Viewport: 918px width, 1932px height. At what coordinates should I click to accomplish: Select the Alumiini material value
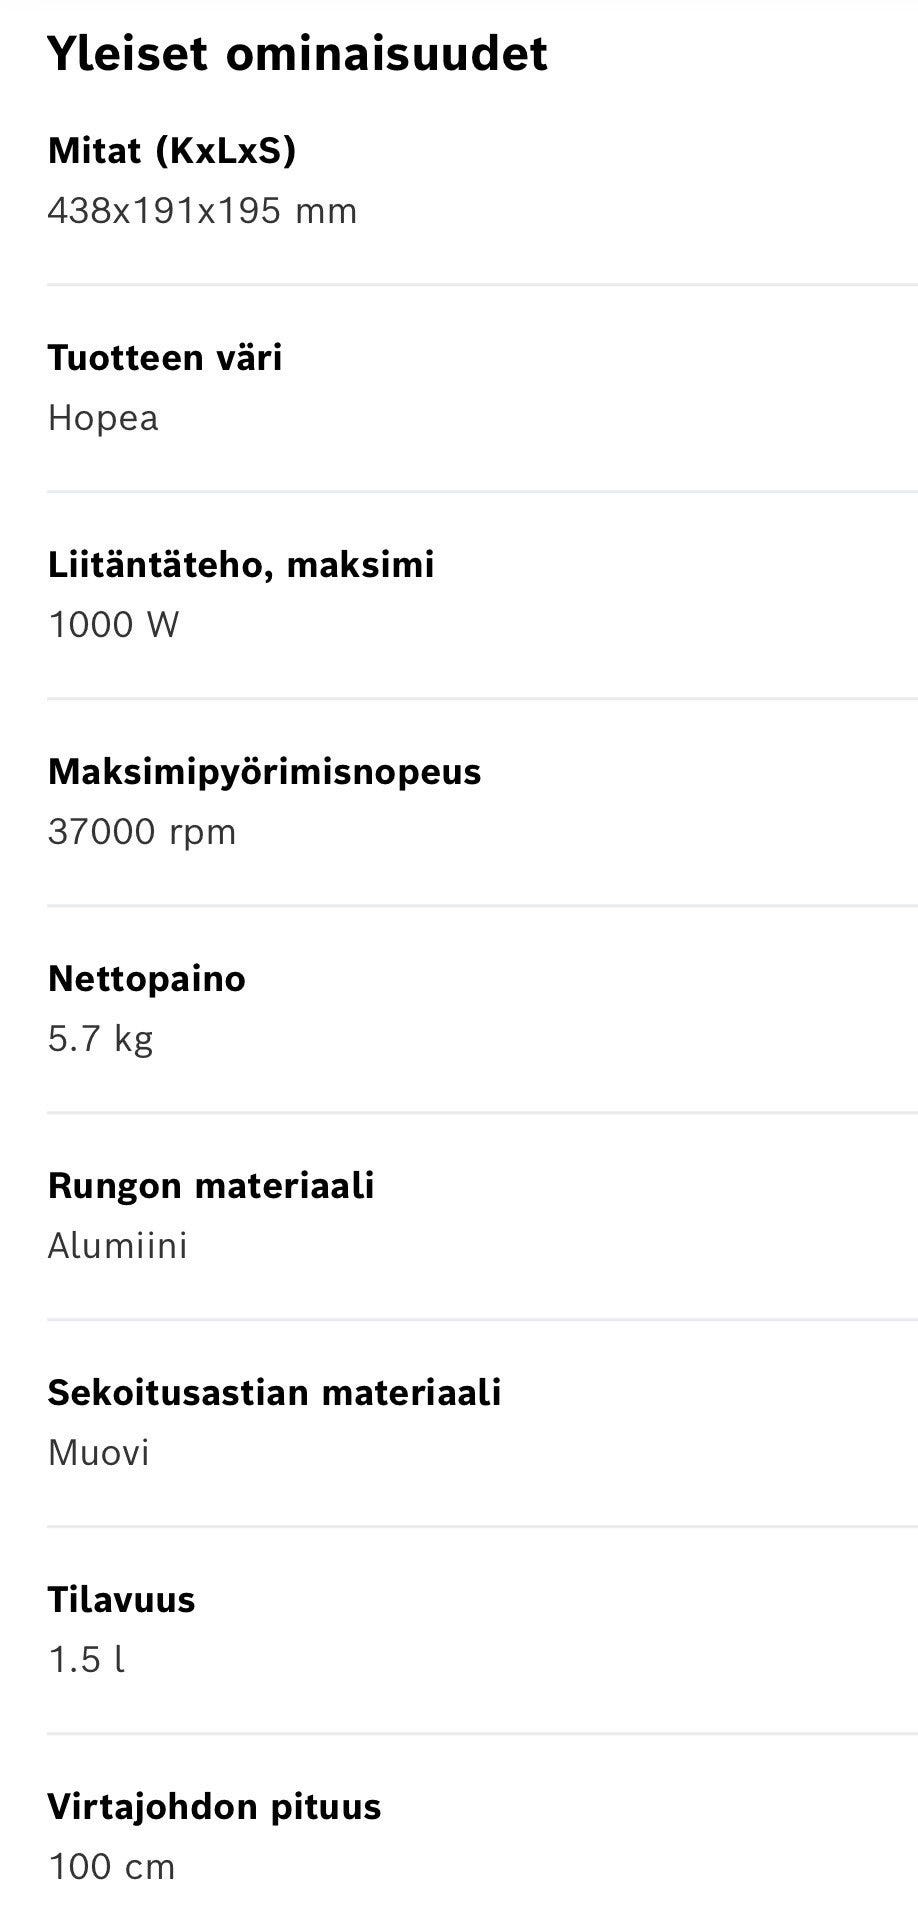117,1246
